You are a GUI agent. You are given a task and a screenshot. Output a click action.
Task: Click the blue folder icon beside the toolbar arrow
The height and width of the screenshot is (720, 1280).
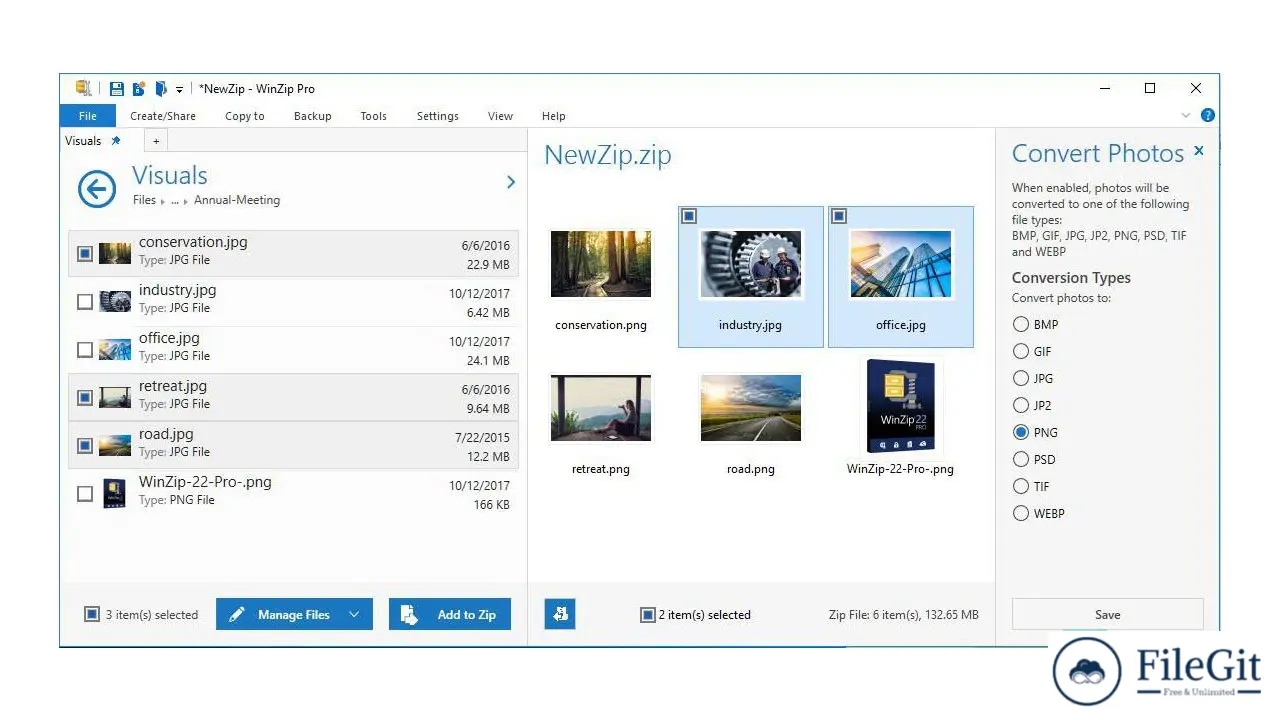pyautogui.click(x=160, y=88)
